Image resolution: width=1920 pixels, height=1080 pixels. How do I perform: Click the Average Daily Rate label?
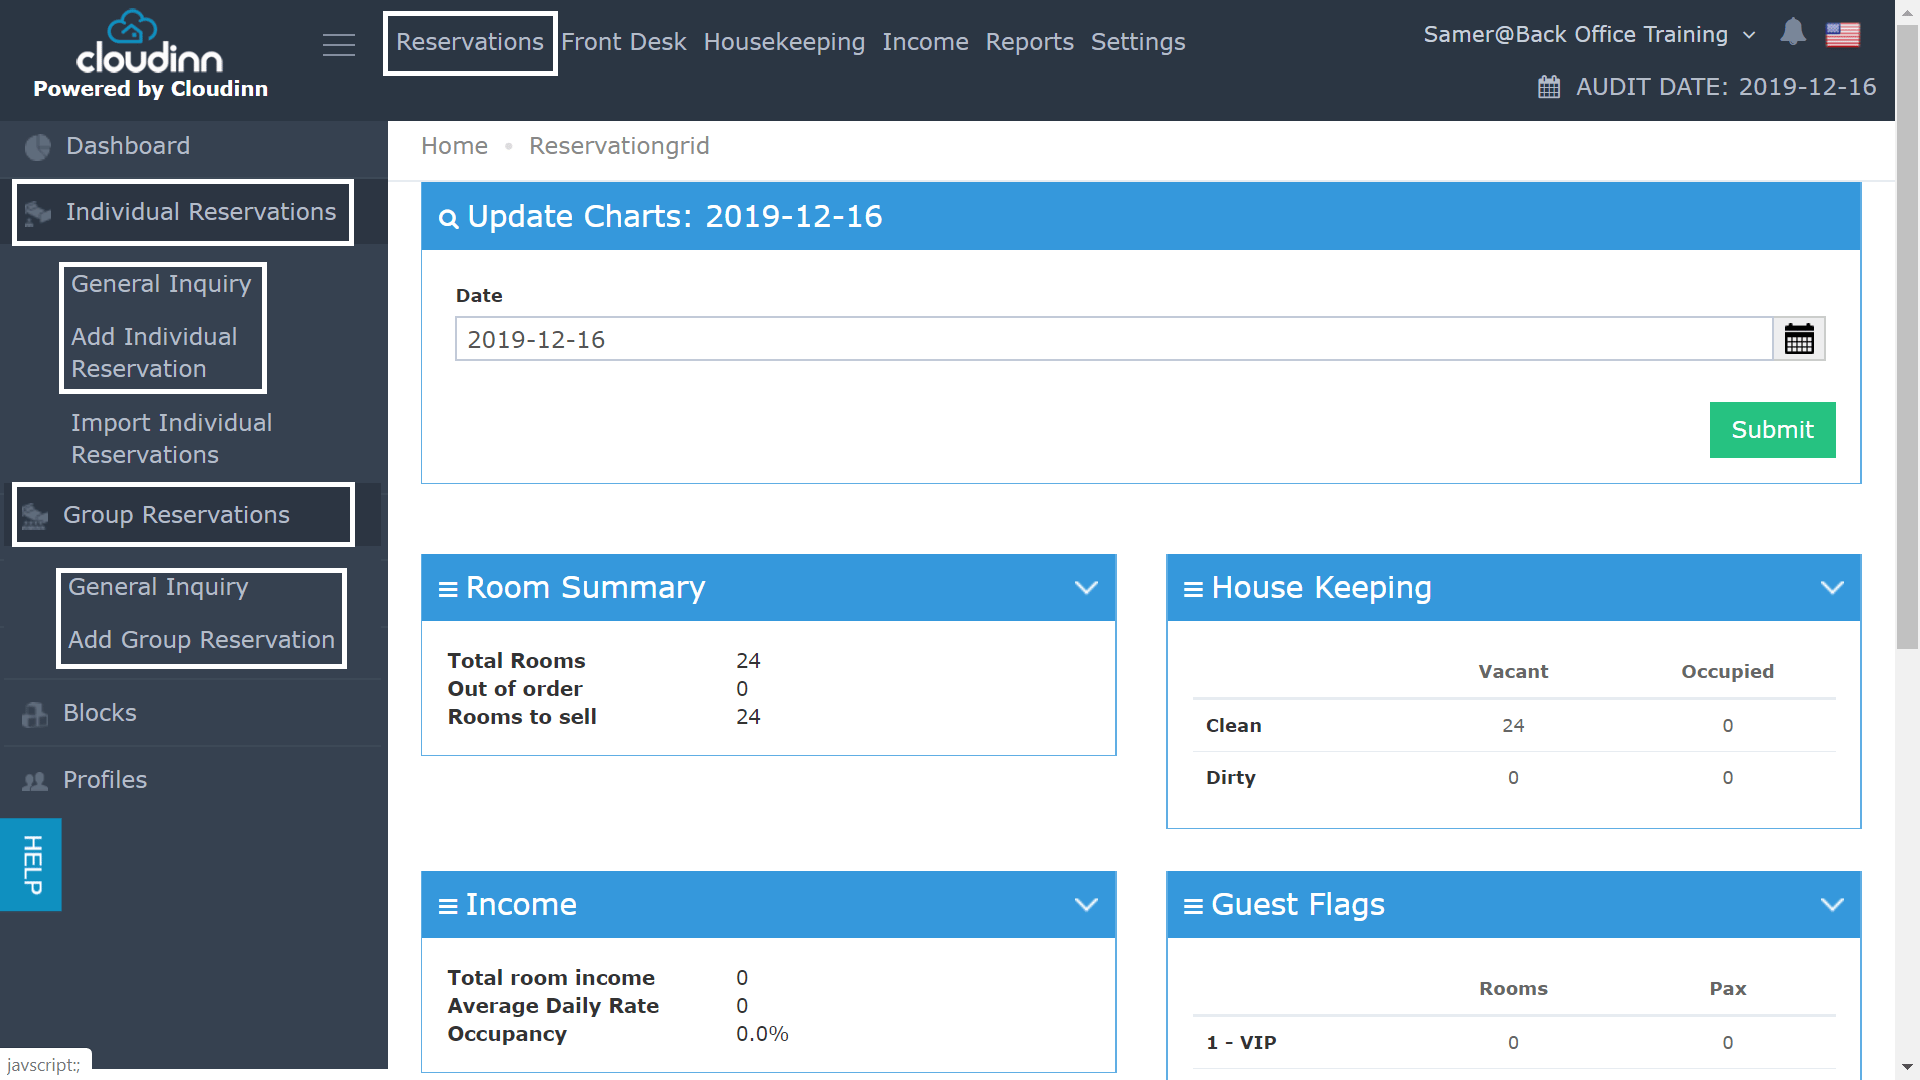click(x=553, y=1006)
